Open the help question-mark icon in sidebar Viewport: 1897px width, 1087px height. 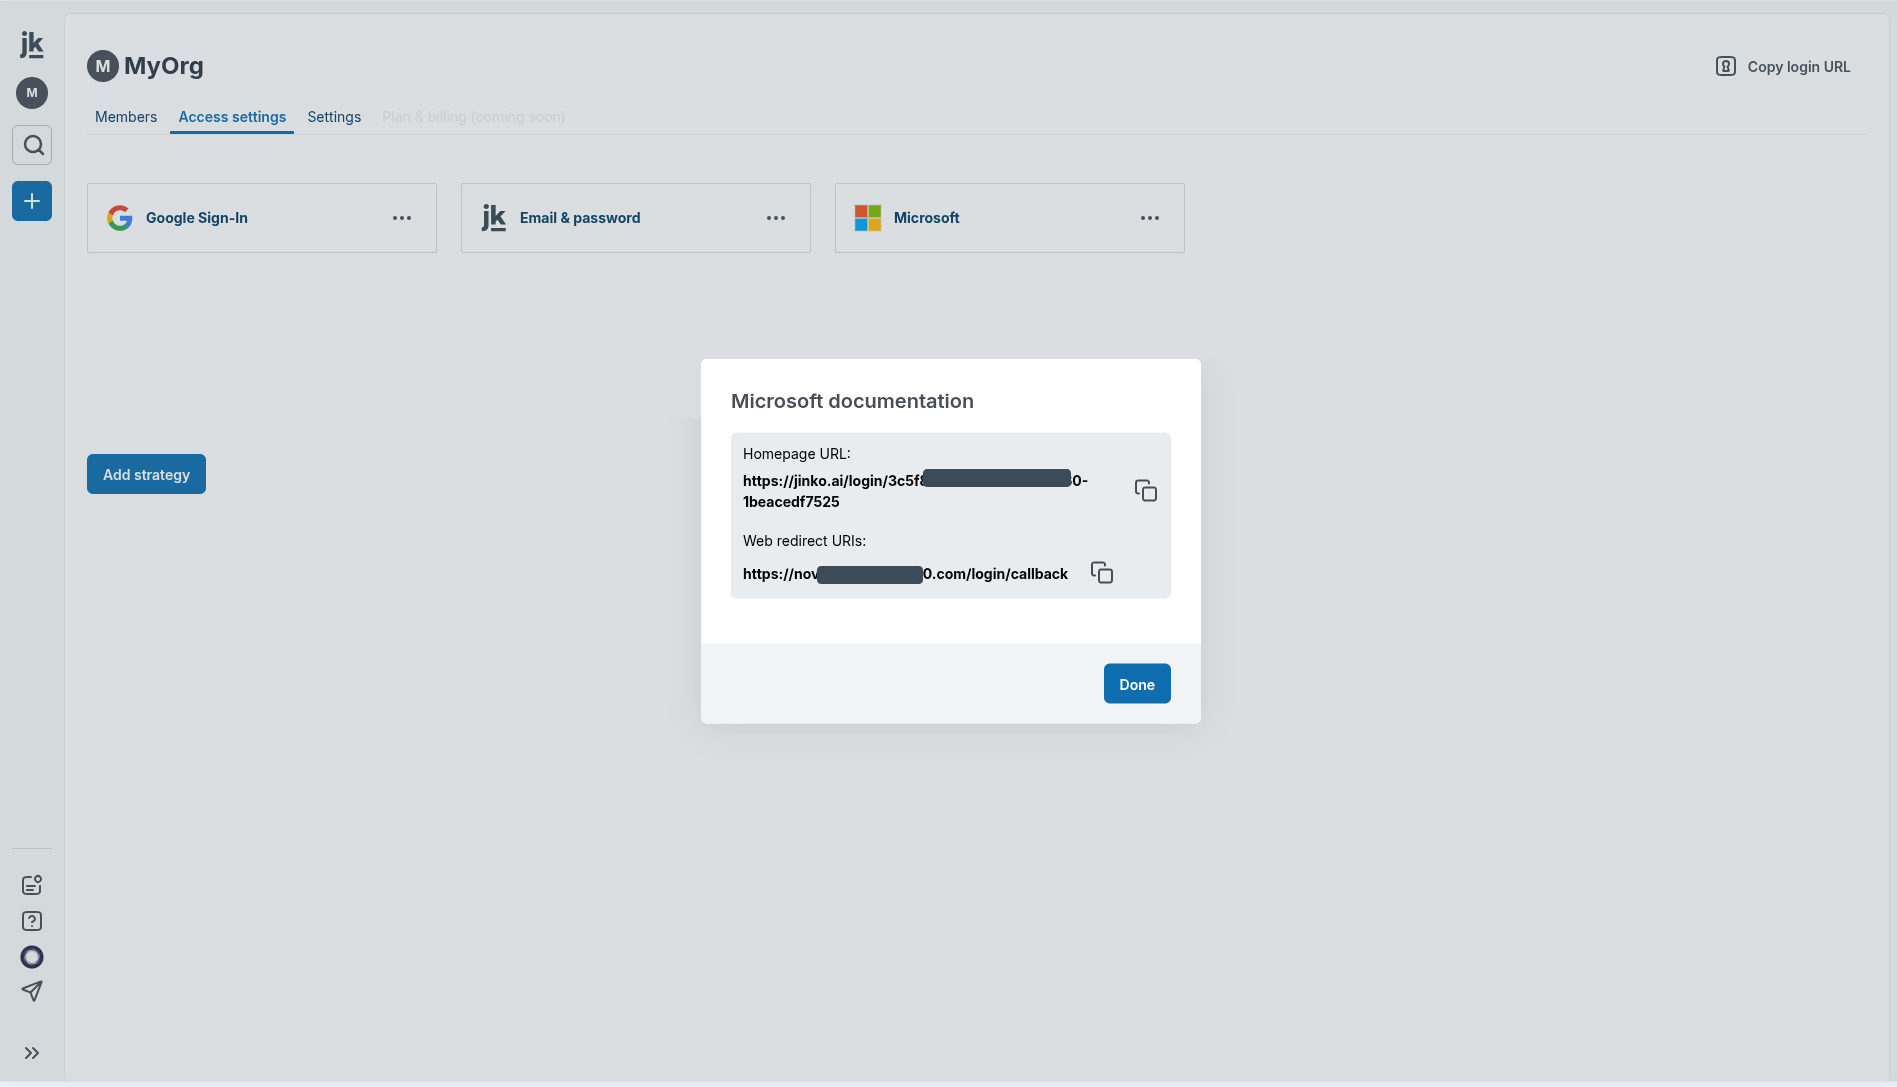coord(31,921)
